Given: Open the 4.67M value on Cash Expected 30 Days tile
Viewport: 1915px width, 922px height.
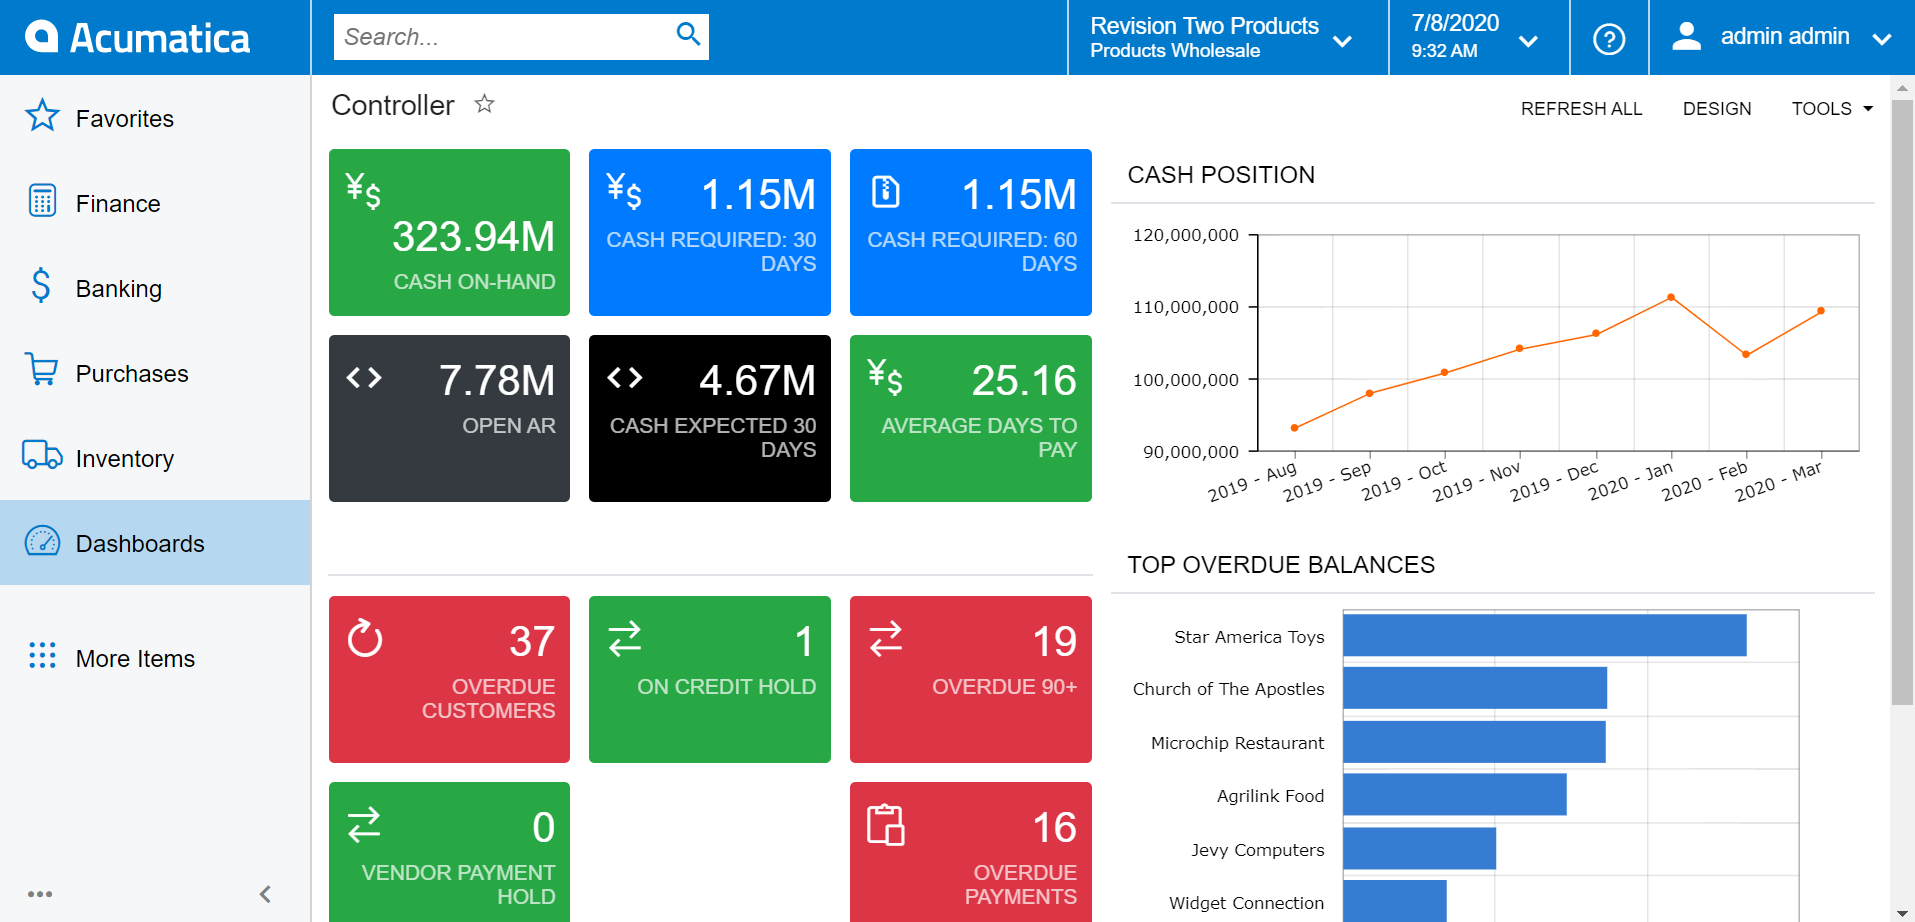Looking at the screenshot, I should click(x=757, y=380).
